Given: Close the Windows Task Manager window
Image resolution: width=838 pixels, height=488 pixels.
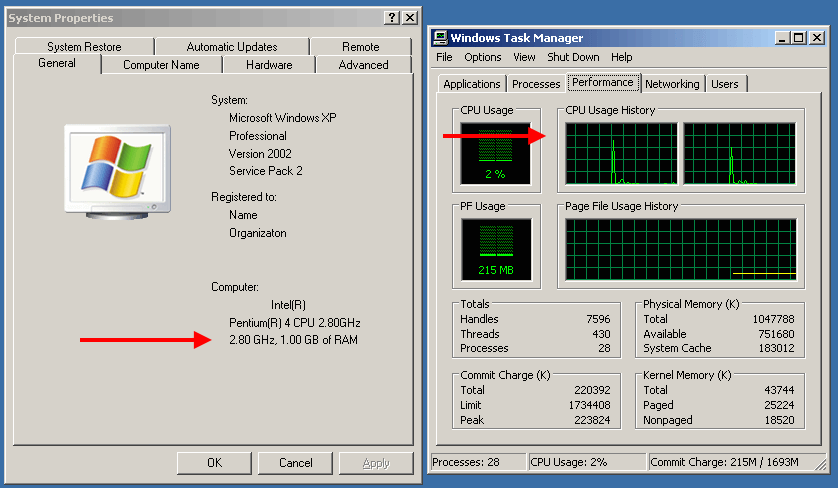Looking at the screenshot, I should tap(817, 38).
